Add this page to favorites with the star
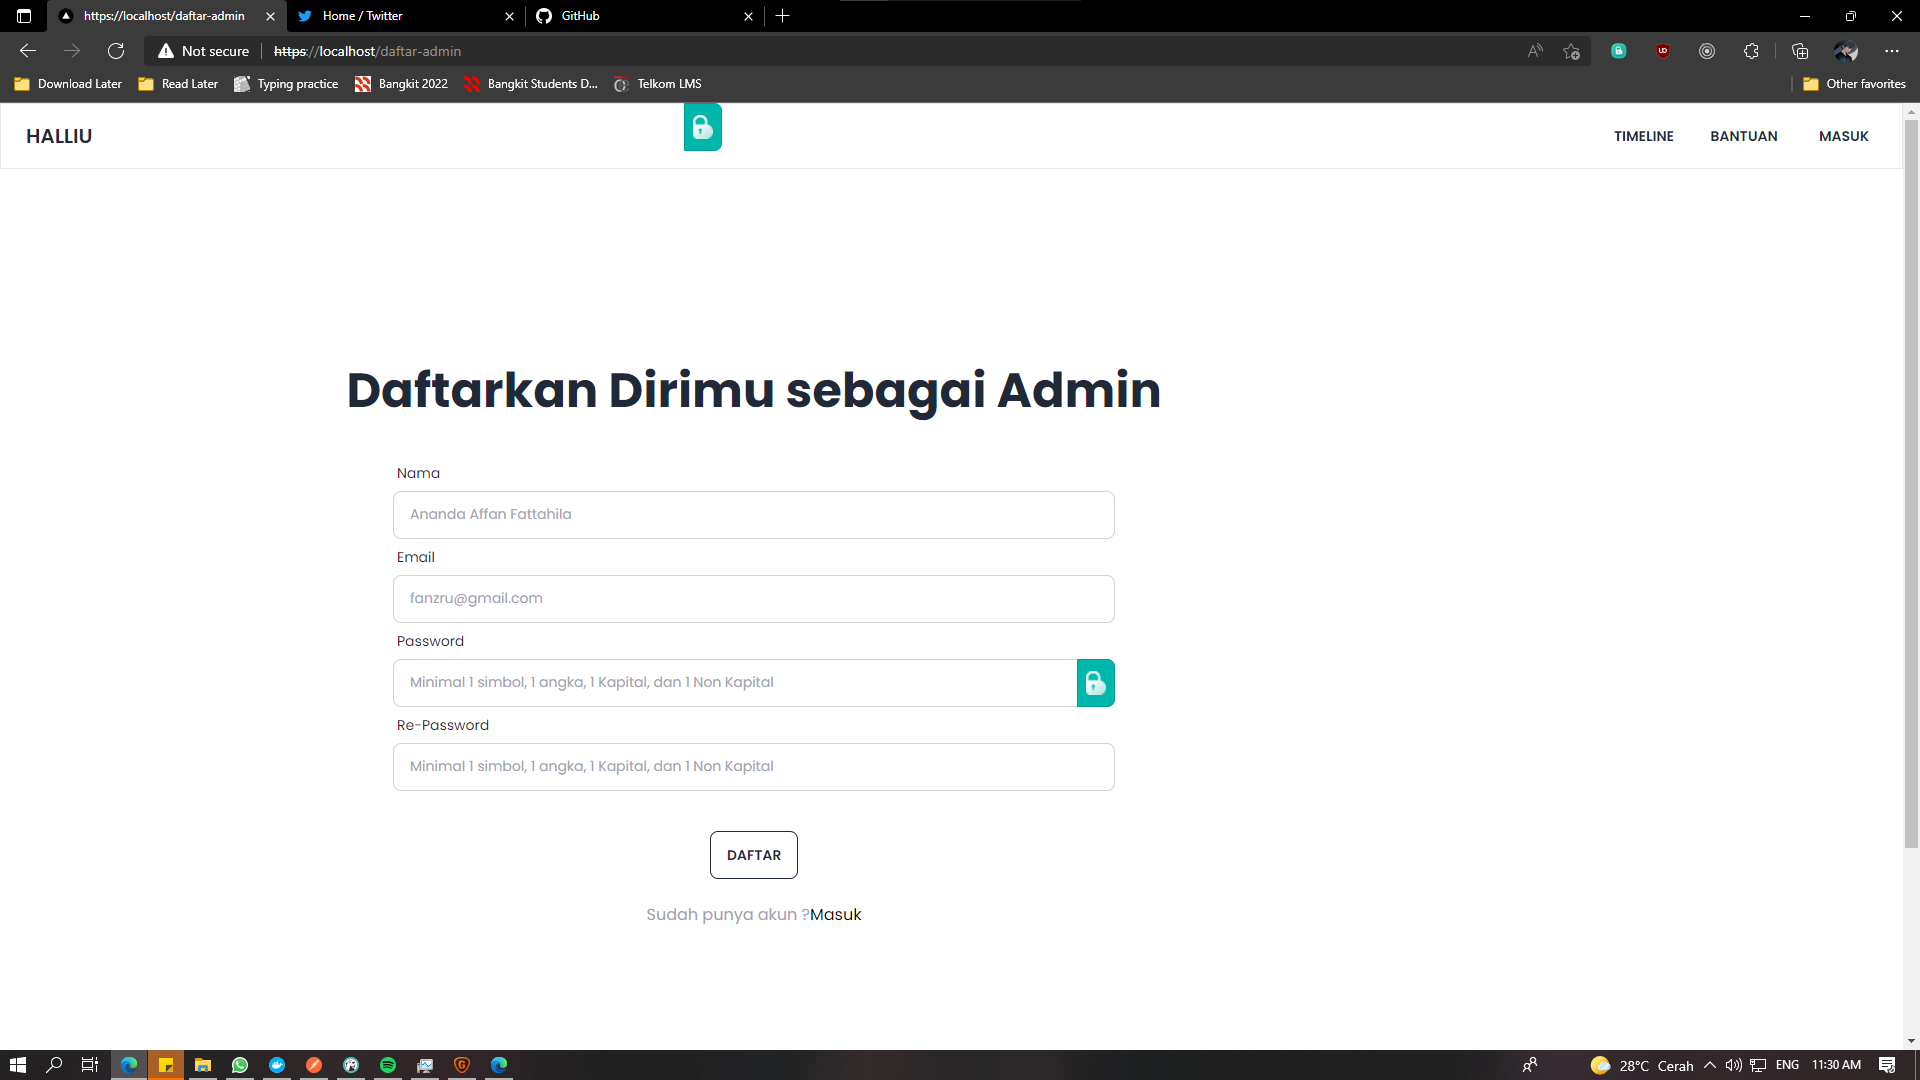The image size is (1920, 1080). (x=1571, y=50)
